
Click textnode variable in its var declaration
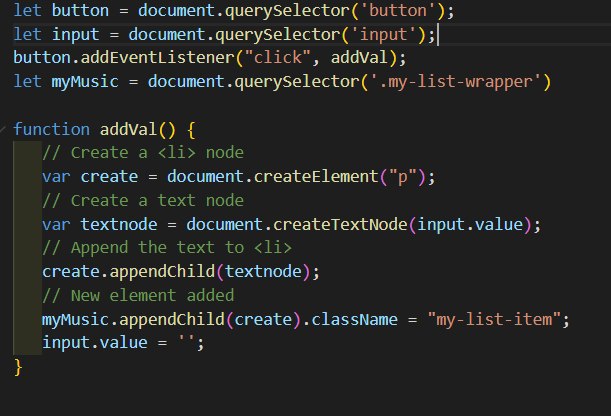tap(119, 224)
